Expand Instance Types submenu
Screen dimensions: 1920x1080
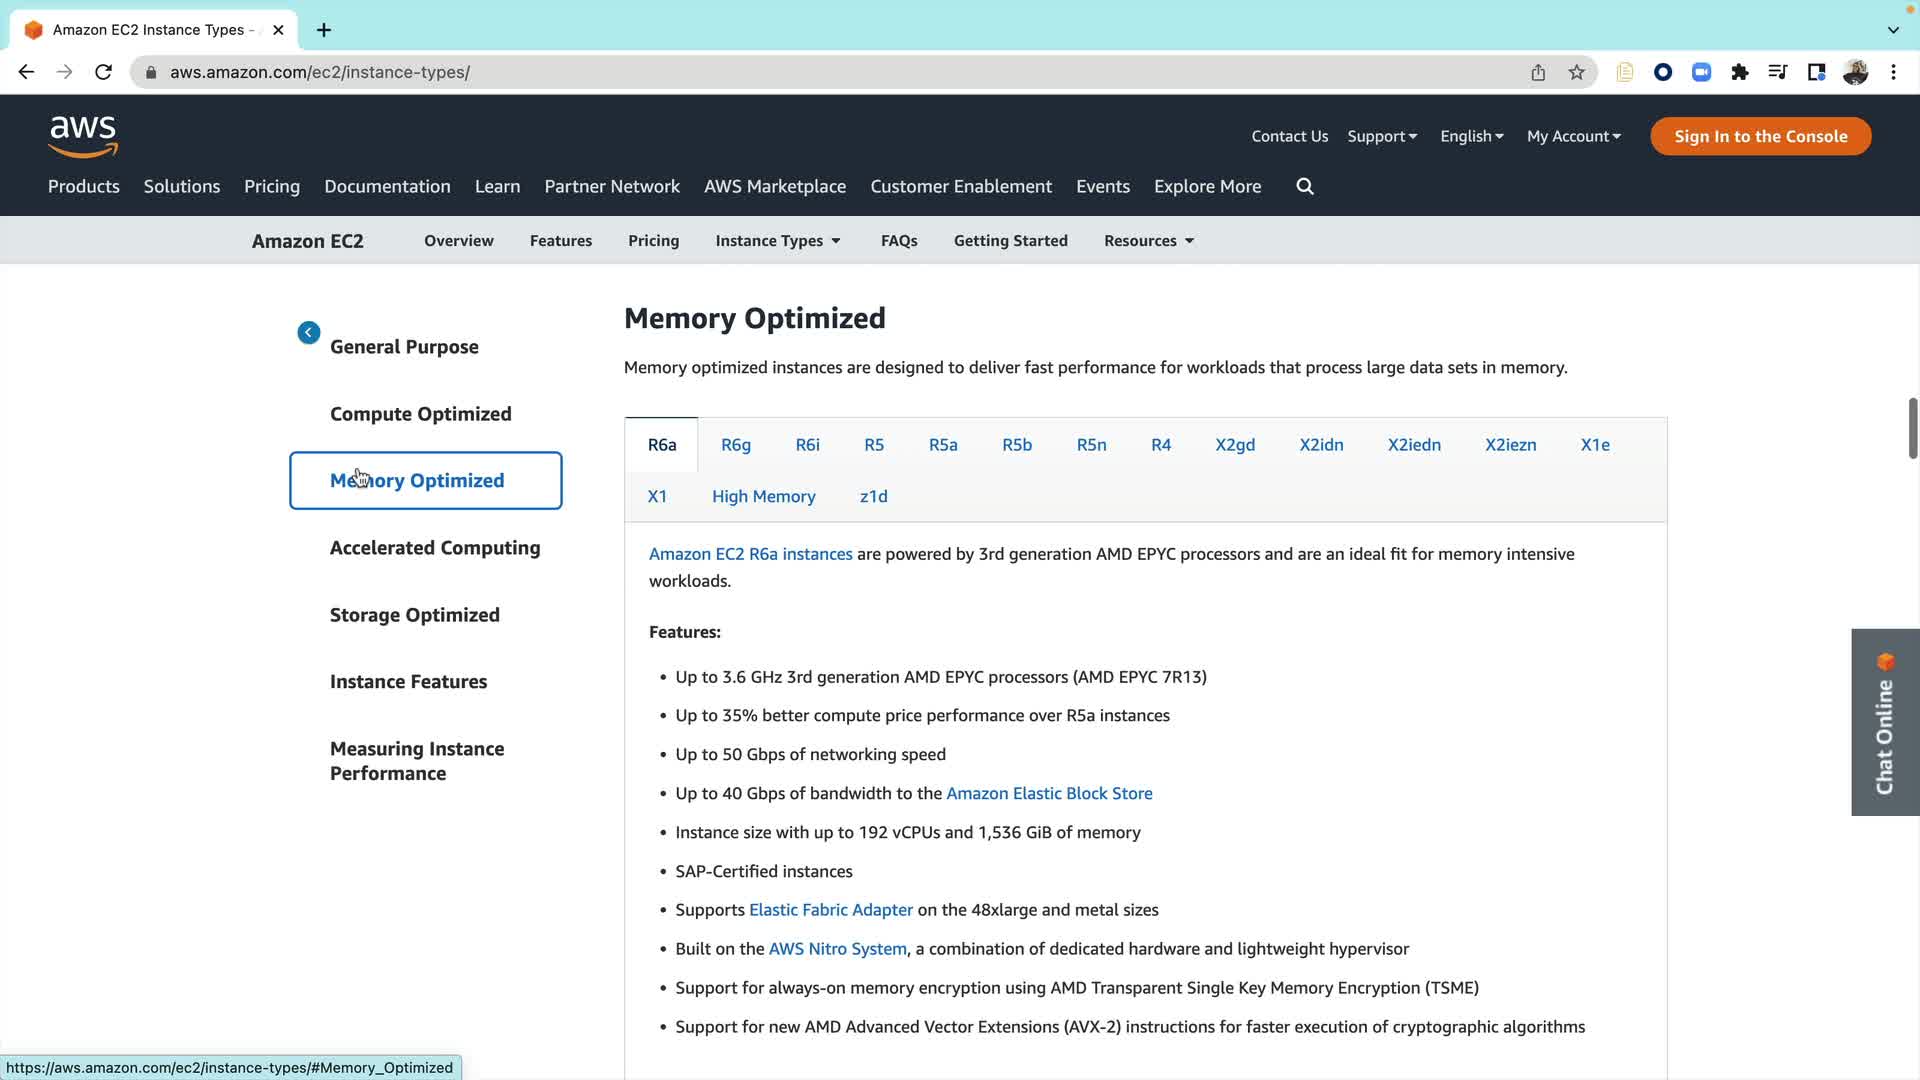click(x=778, y=241)
